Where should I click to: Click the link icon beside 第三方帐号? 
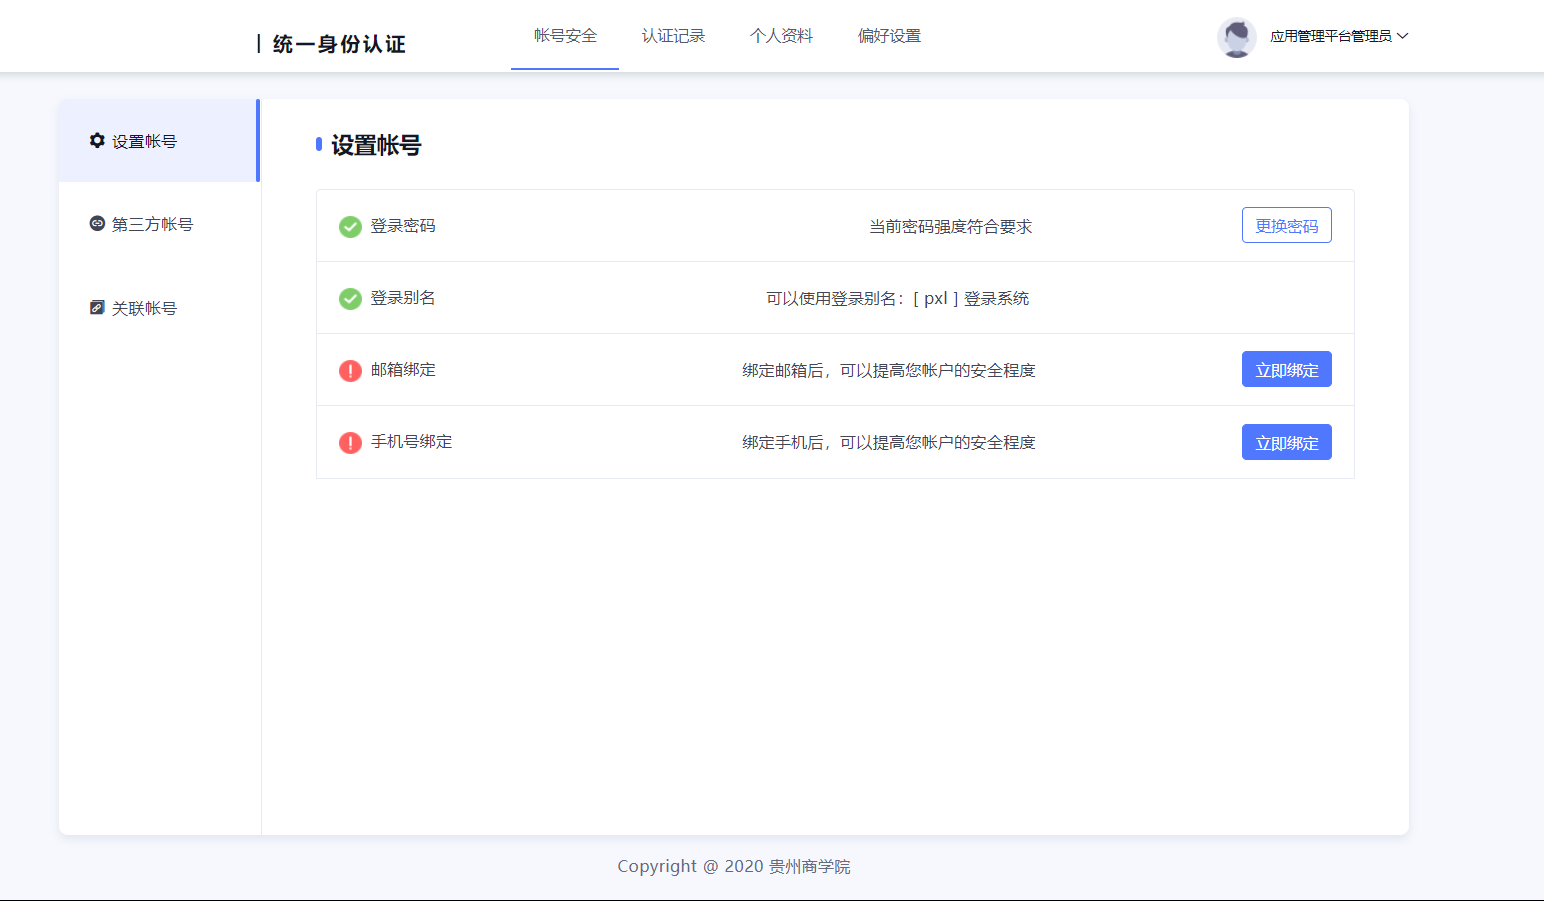tap(97, 224)
